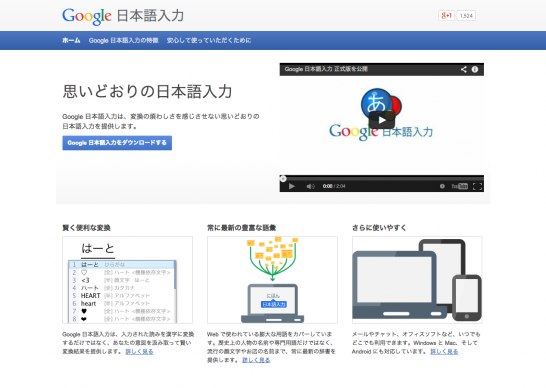The height and width of the screenshot is (388, 546).
Task: Click video title Google 日本語入力 正式版を公開
Action: click(326, 69)
